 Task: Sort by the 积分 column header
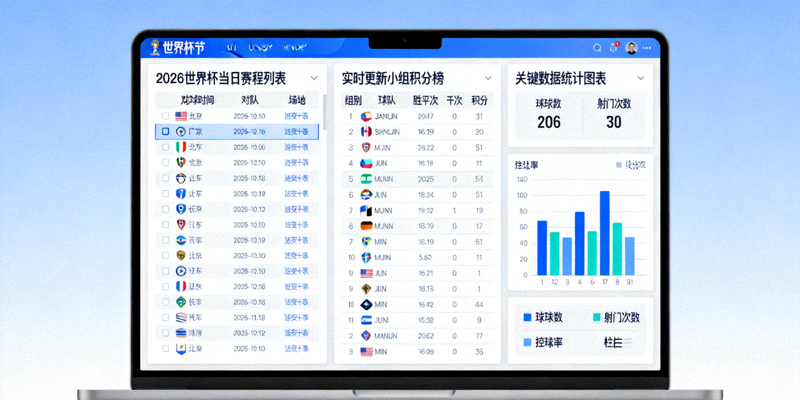click(x=479, y=101)
